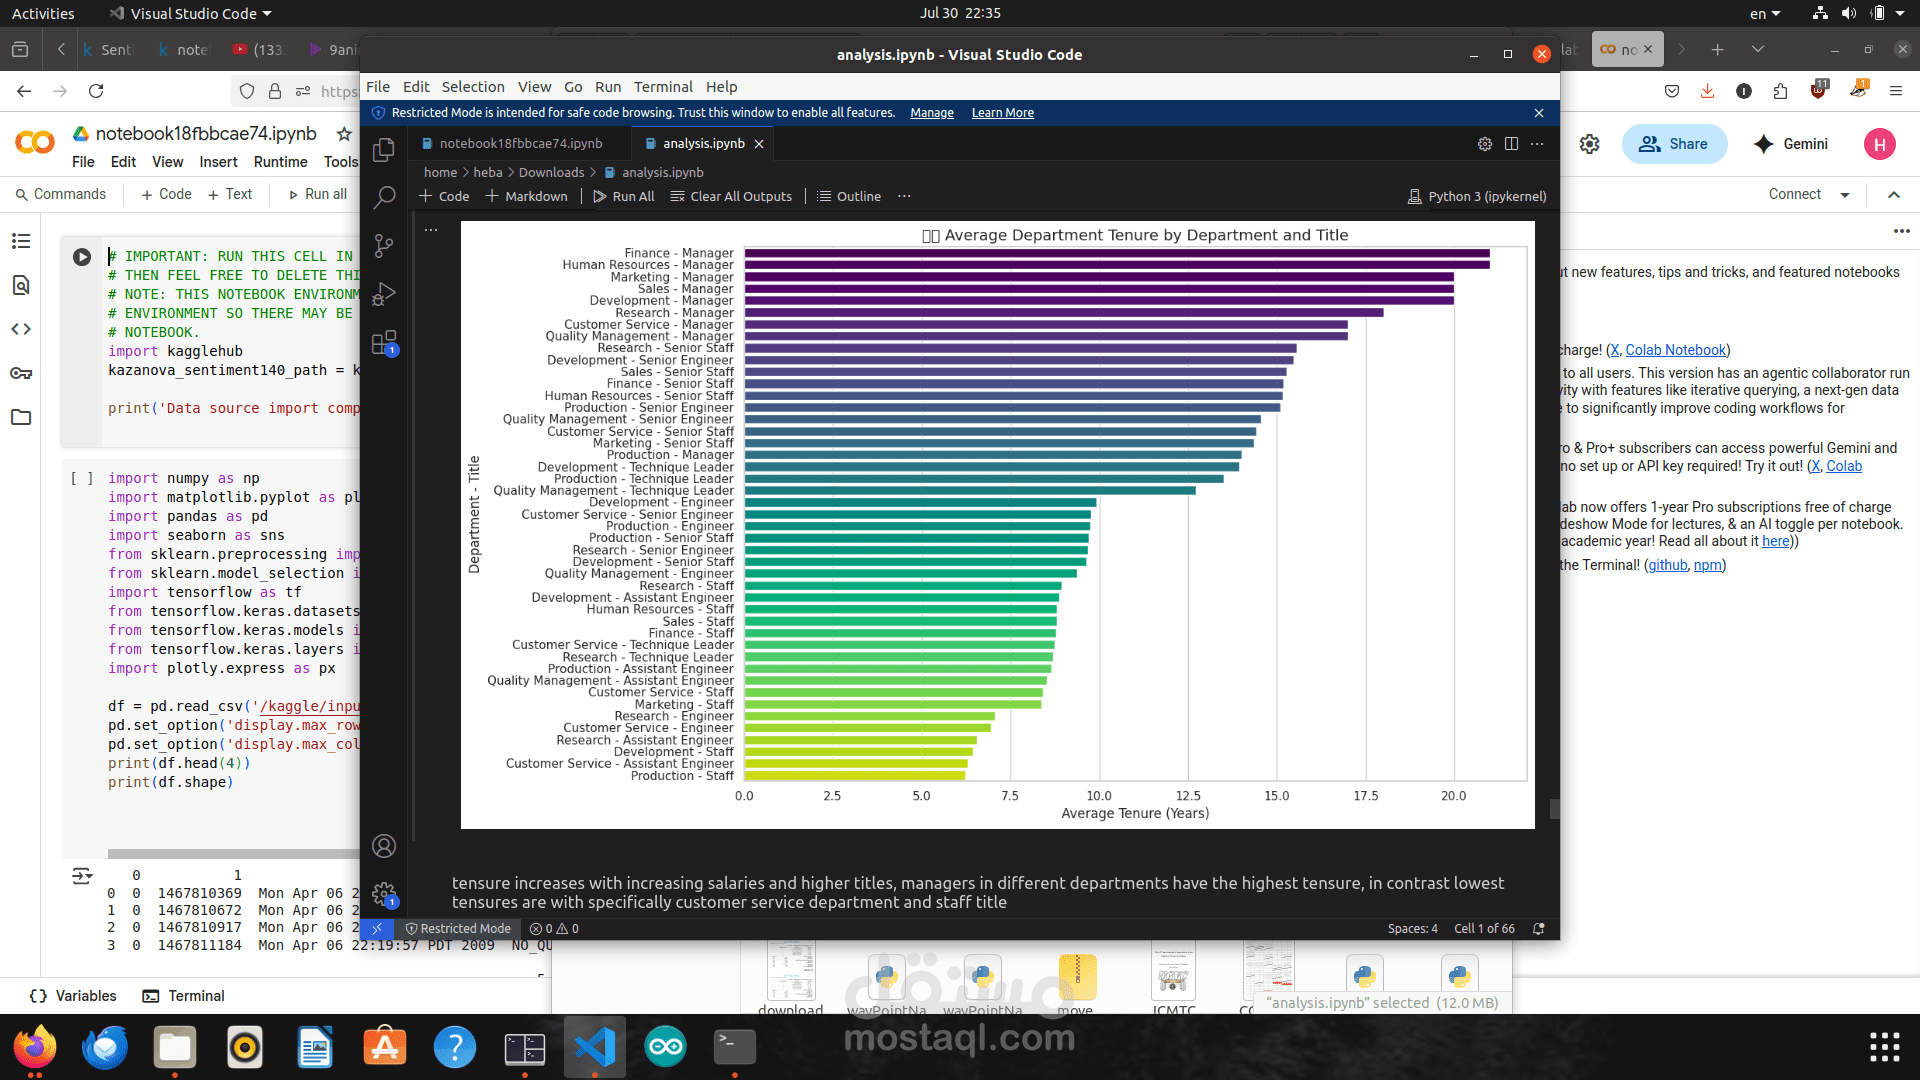The height and width of the screenshot is (1080, 1920).
Task: Click Run All in notebook toolbar
Action: pos(624,196)
